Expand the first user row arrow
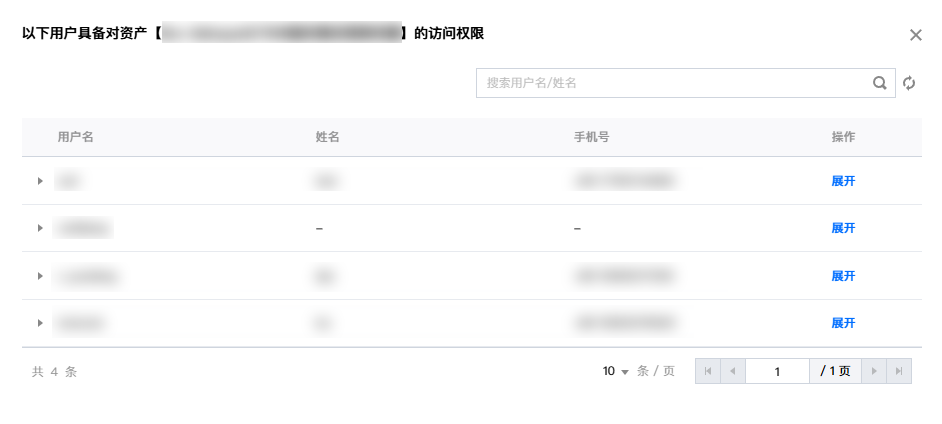This screenshot has width=942, height=424. pyautogui.click(x=40, y=181)
